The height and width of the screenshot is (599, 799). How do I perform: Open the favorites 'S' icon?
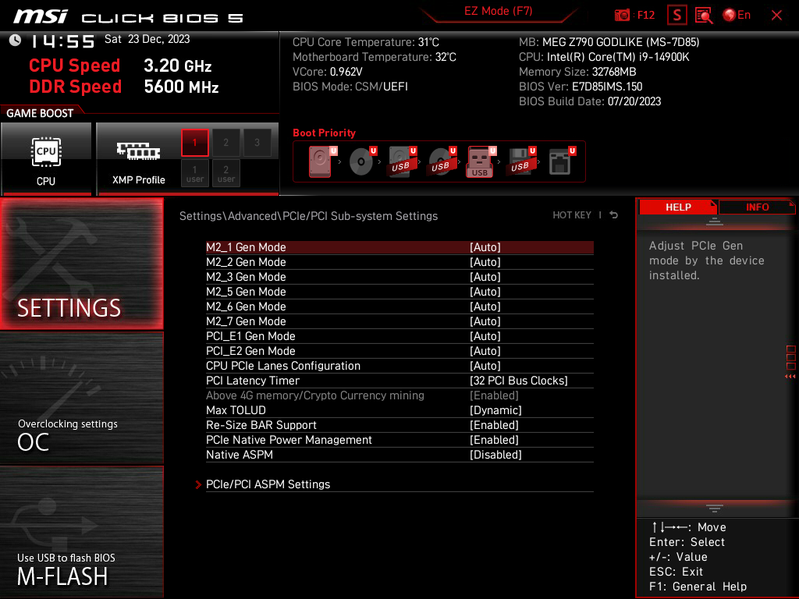(x=677, y=15)
